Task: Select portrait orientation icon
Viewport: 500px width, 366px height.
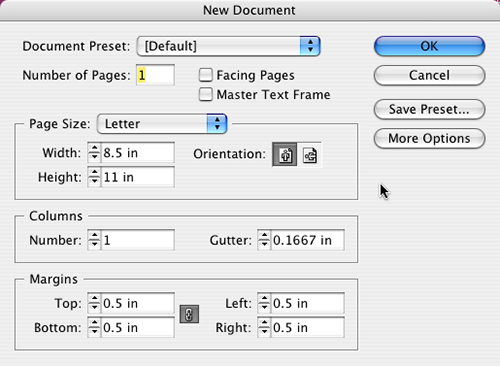Action: coord(285,155)
